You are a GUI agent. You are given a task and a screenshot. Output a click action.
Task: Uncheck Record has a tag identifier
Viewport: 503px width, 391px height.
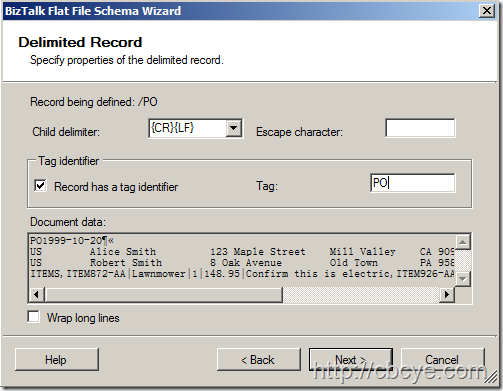click(x=40, y=185)
